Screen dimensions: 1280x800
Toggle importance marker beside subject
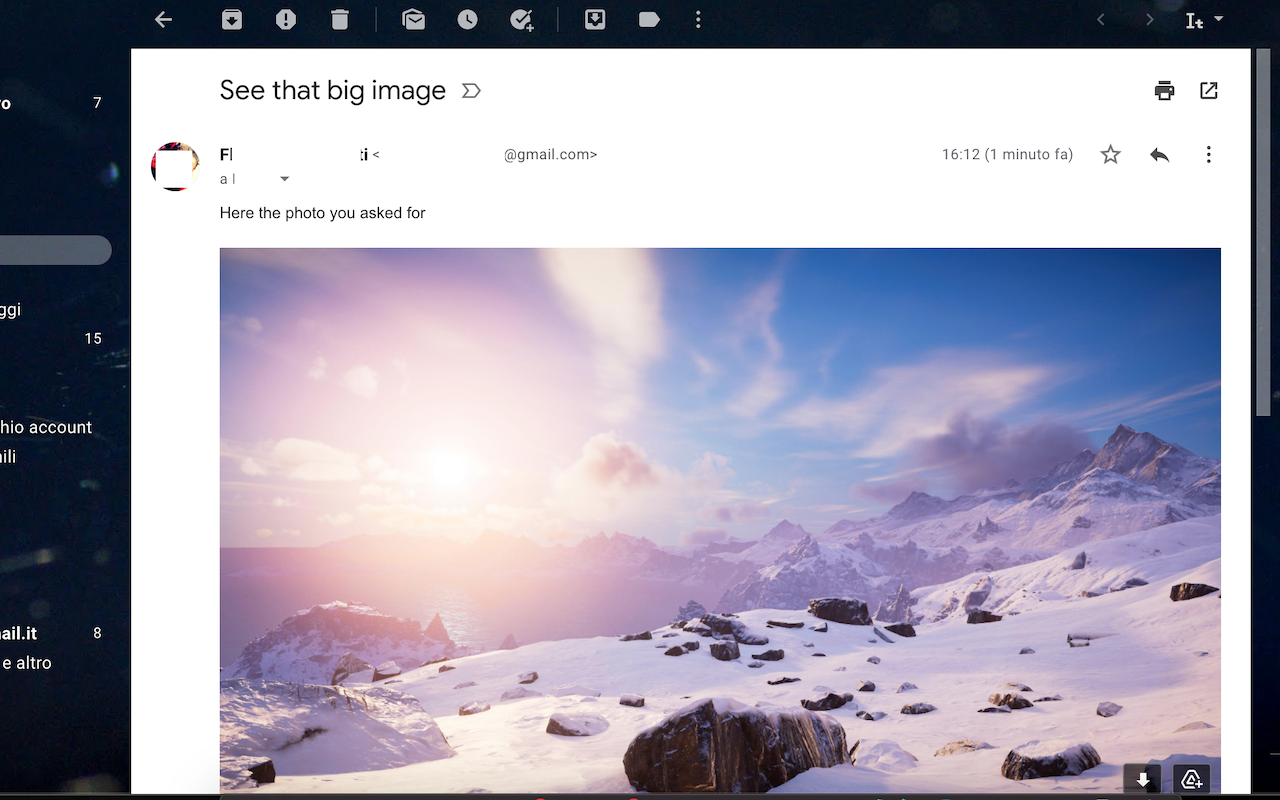click(x=471, y=91)
